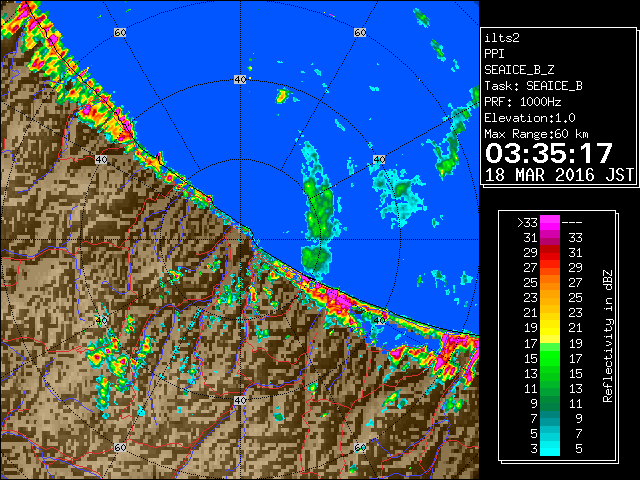This screenshot has height=480, width=640.
Task: Click the '>33' label in the legend
Action: (x=527, y=222)
